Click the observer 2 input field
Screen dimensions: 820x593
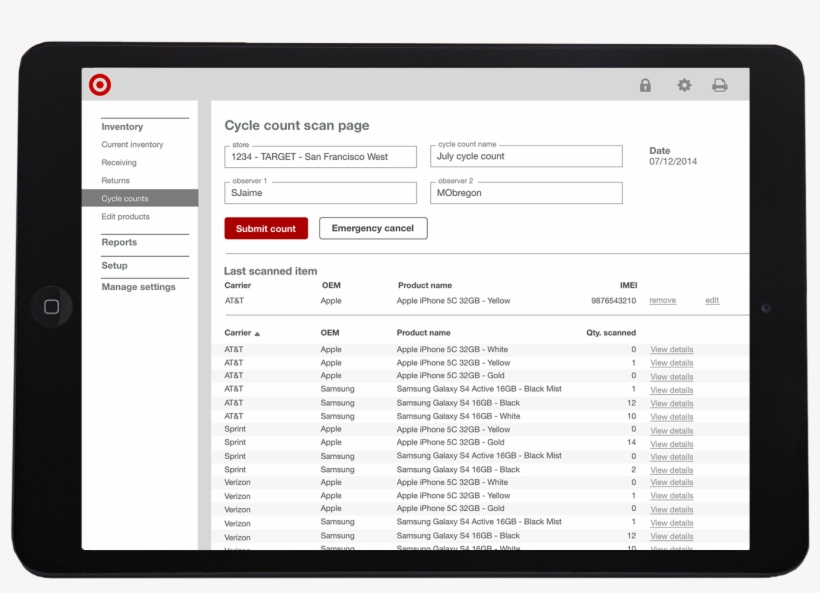[526, 193]
